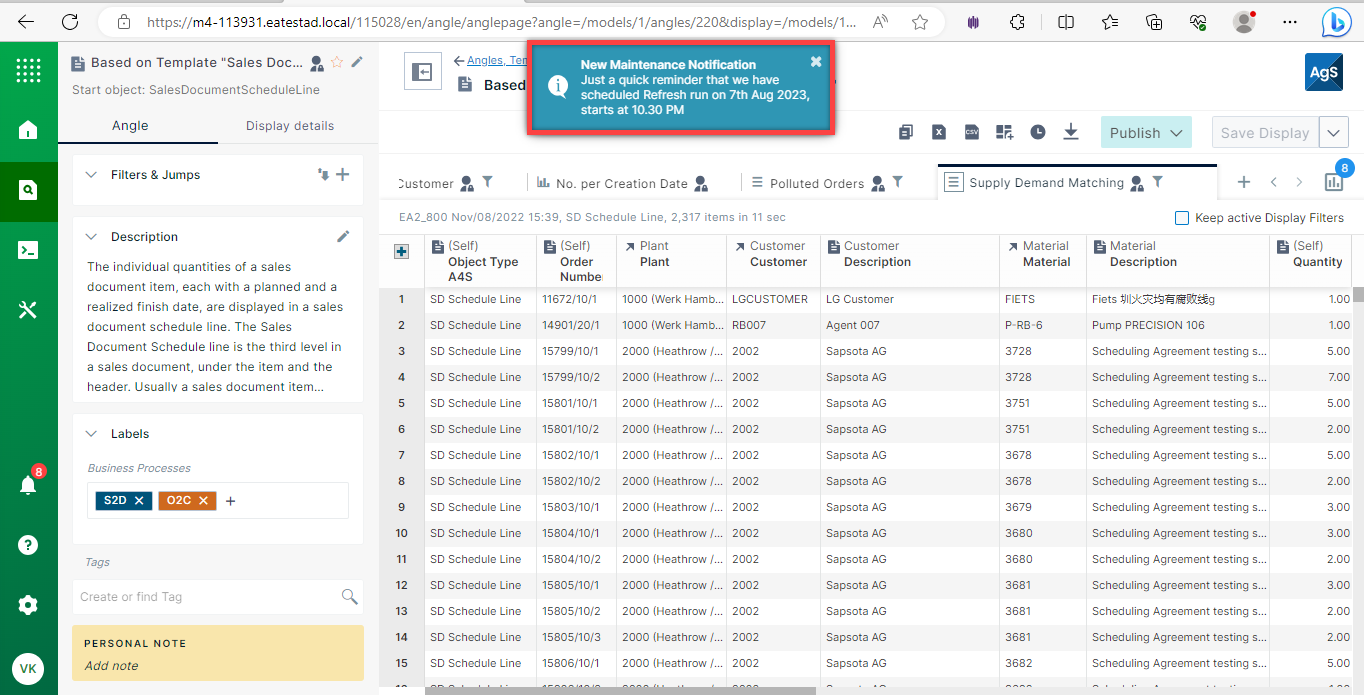
Task: Click the Save Display button
Action: coord(1265,133)
